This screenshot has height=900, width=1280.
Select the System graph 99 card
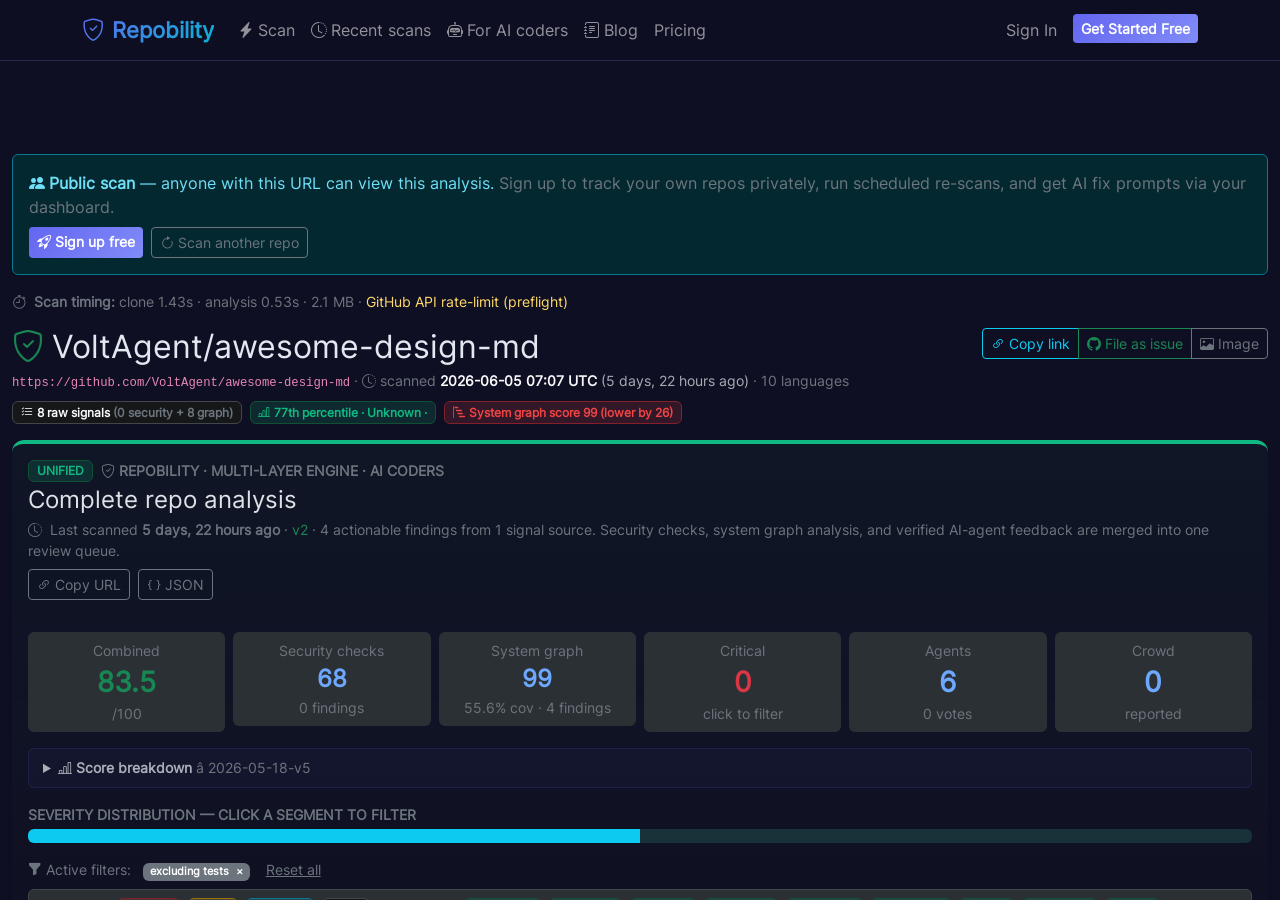[537, 679]
